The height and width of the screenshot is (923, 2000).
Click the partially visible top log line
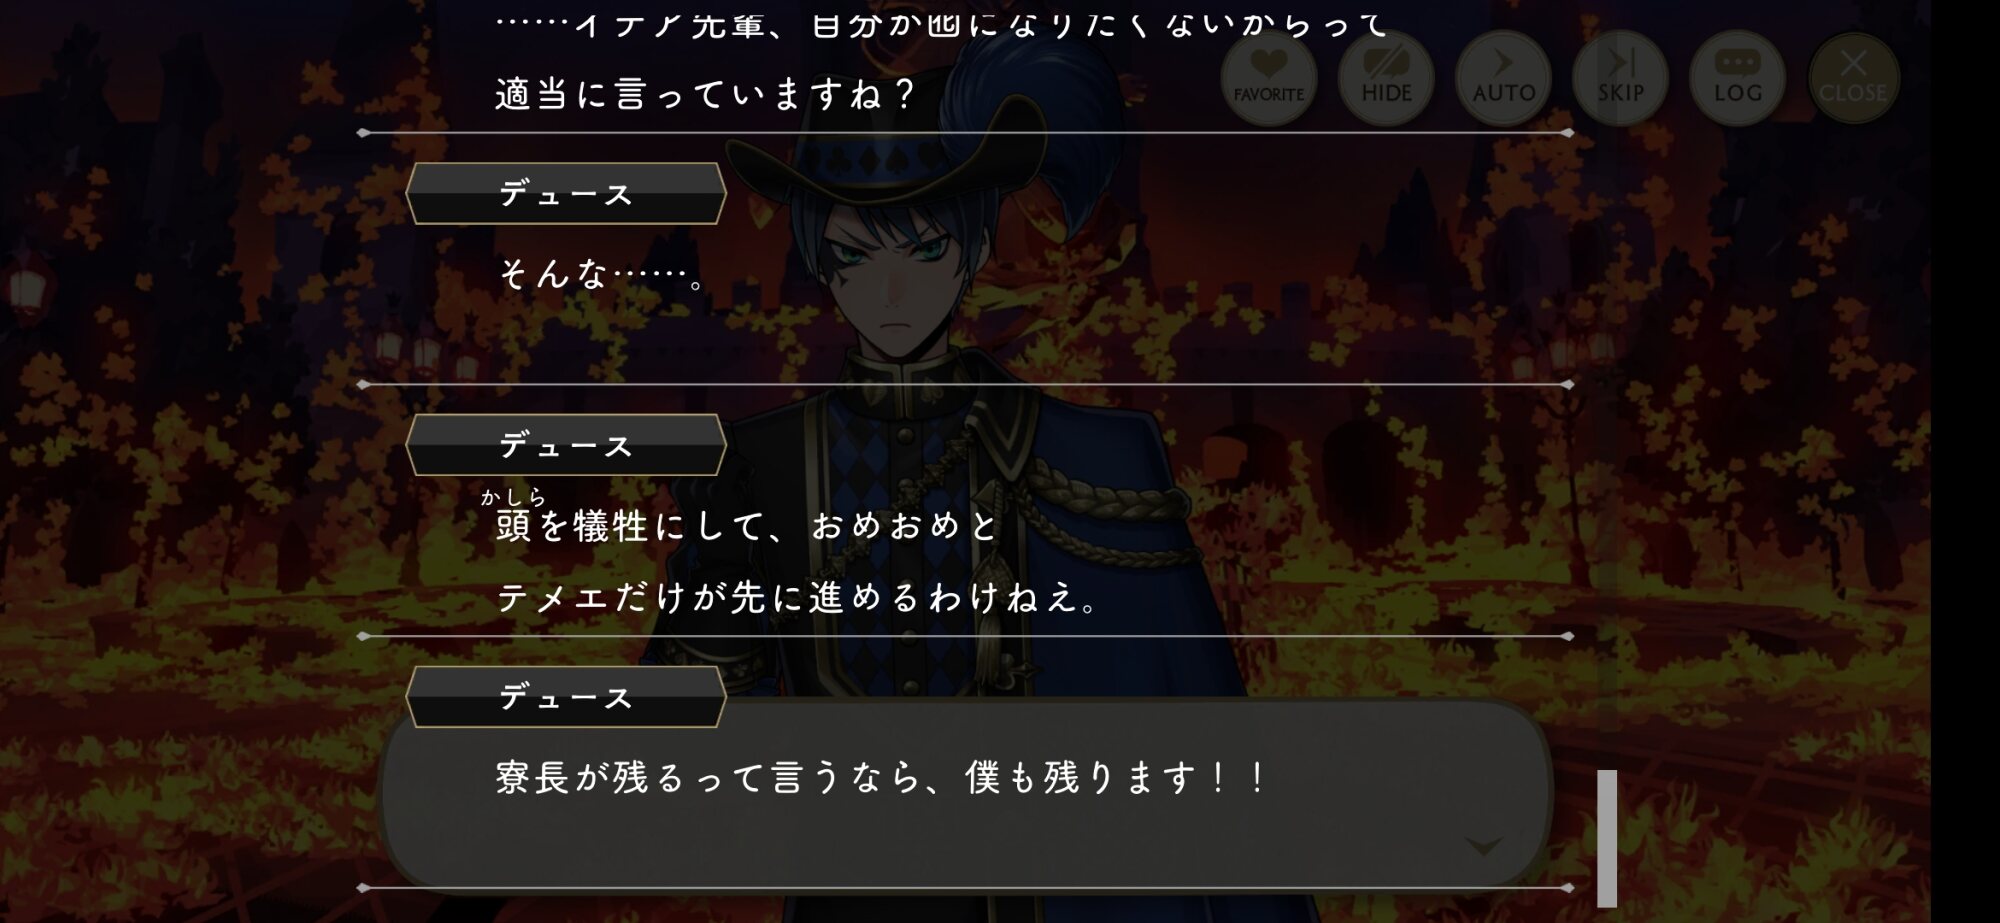pos(942,24)
